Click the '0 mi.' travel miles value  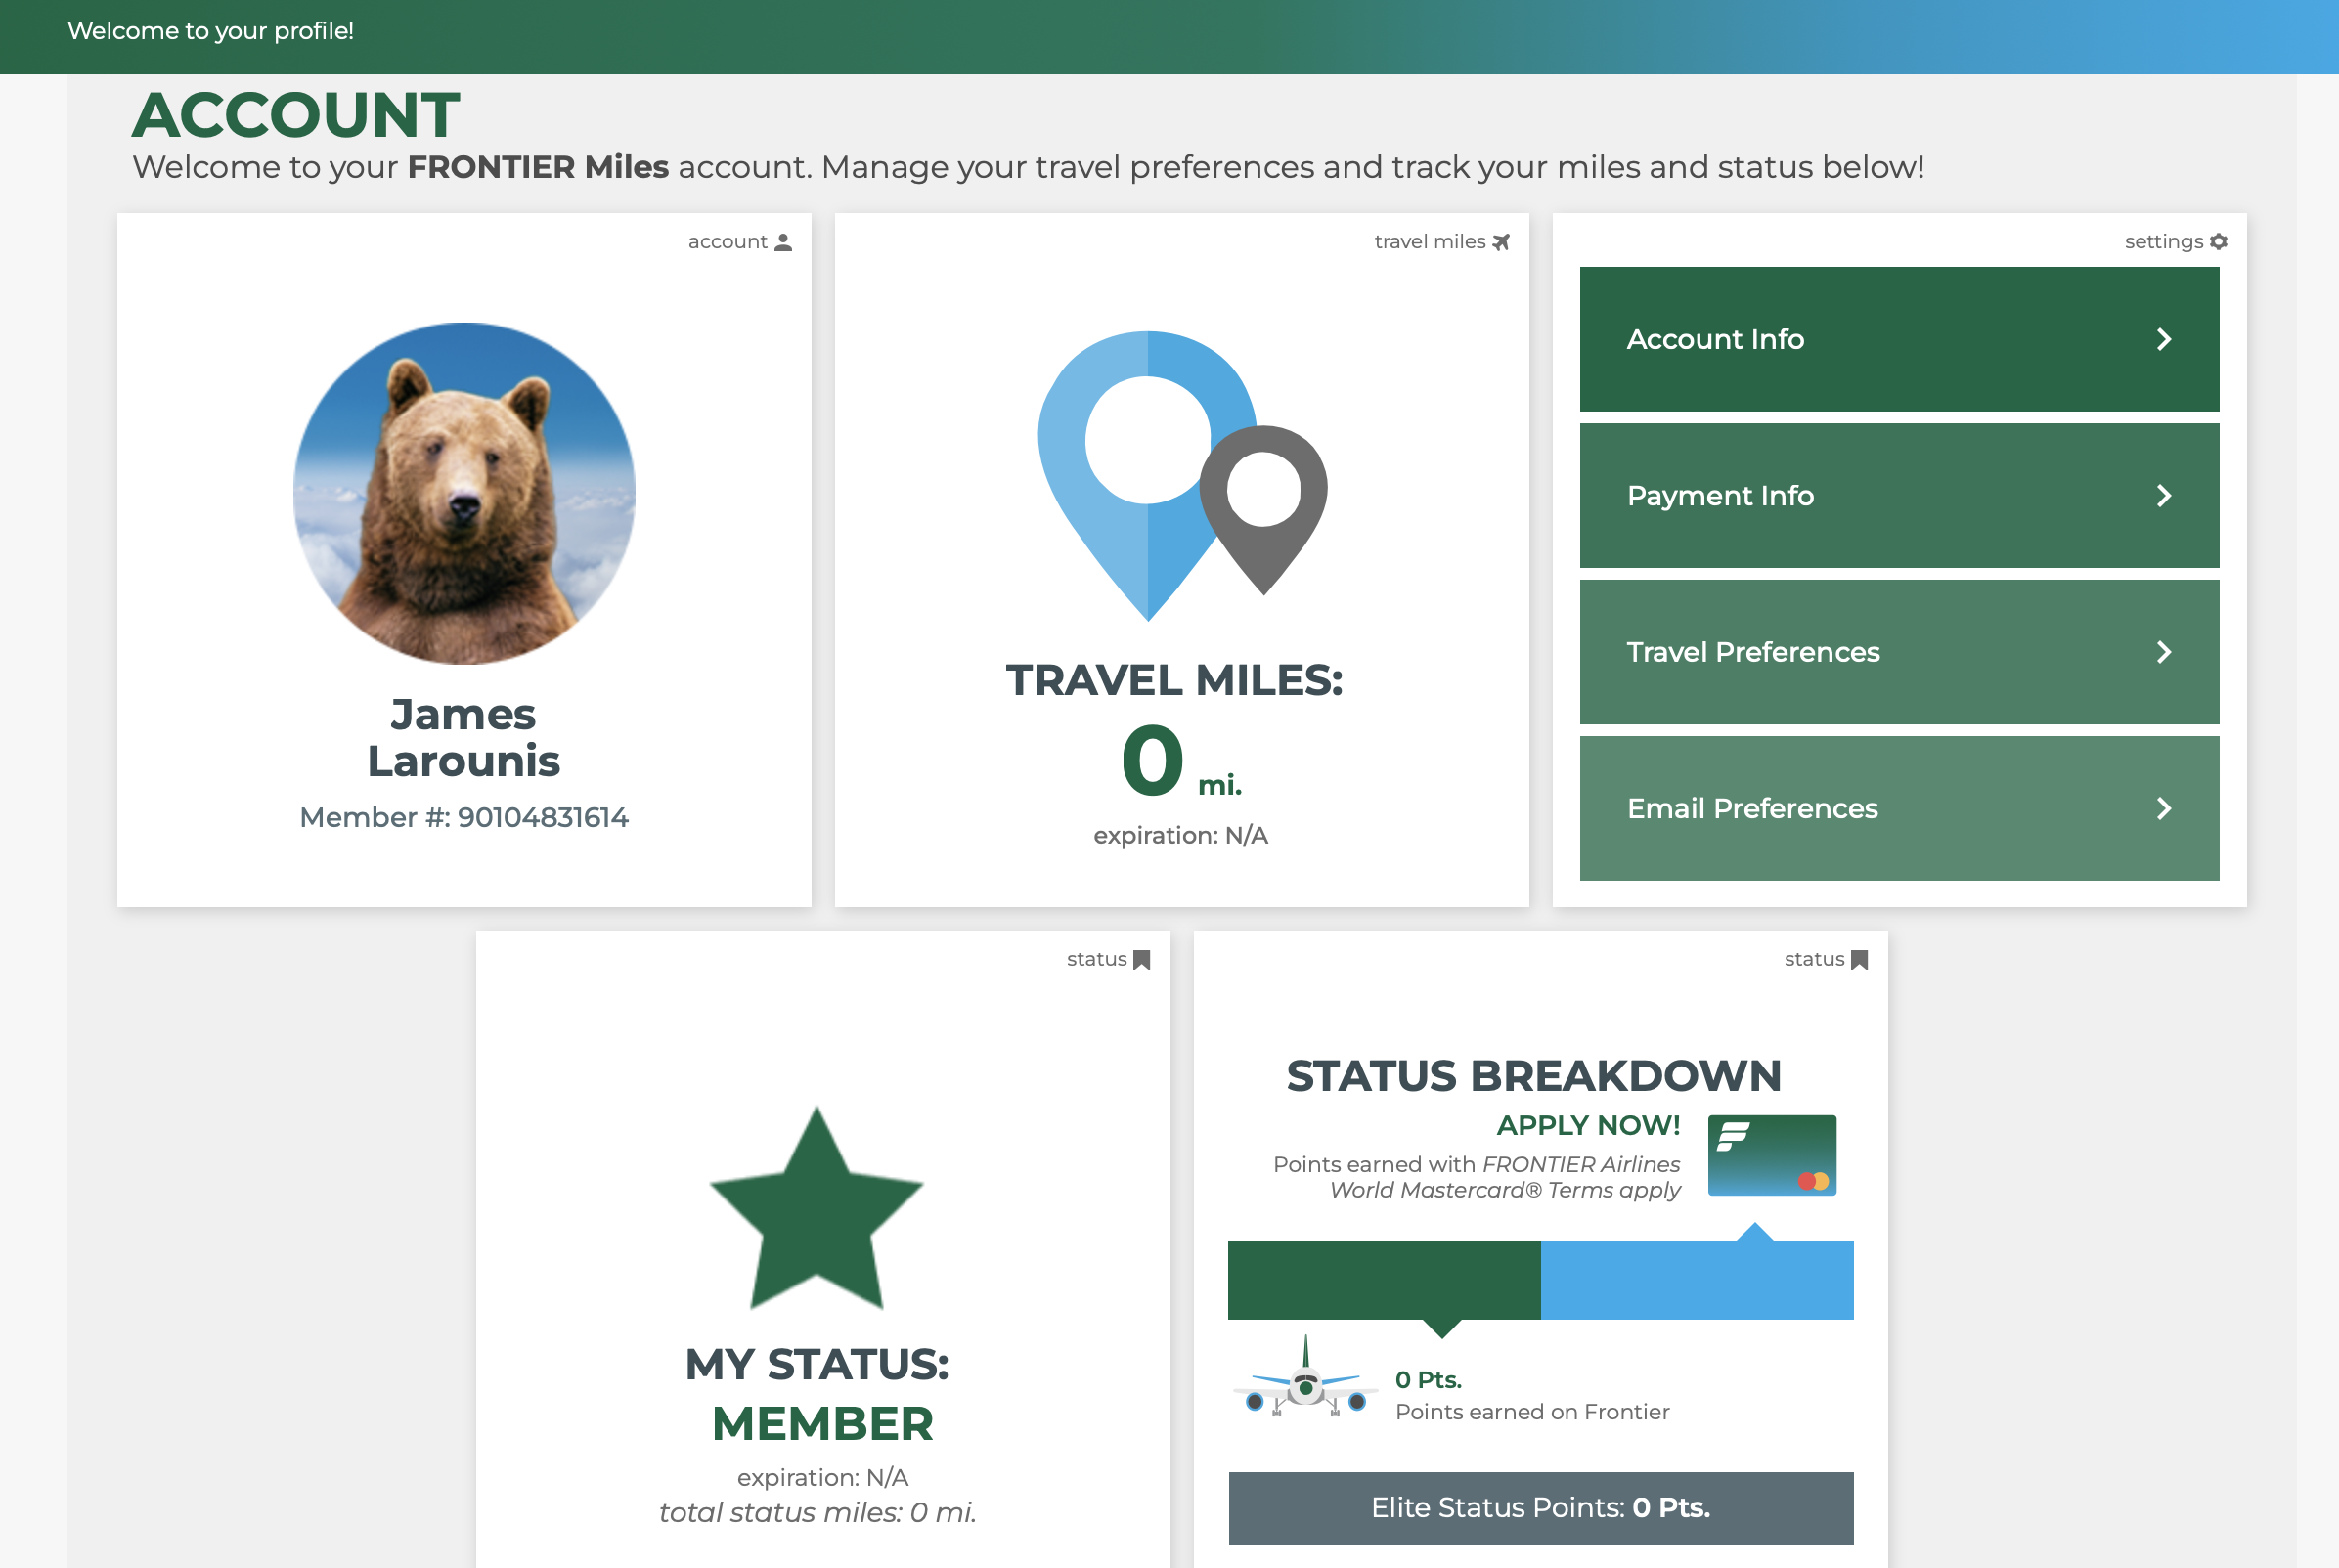tap(1181, 761)
